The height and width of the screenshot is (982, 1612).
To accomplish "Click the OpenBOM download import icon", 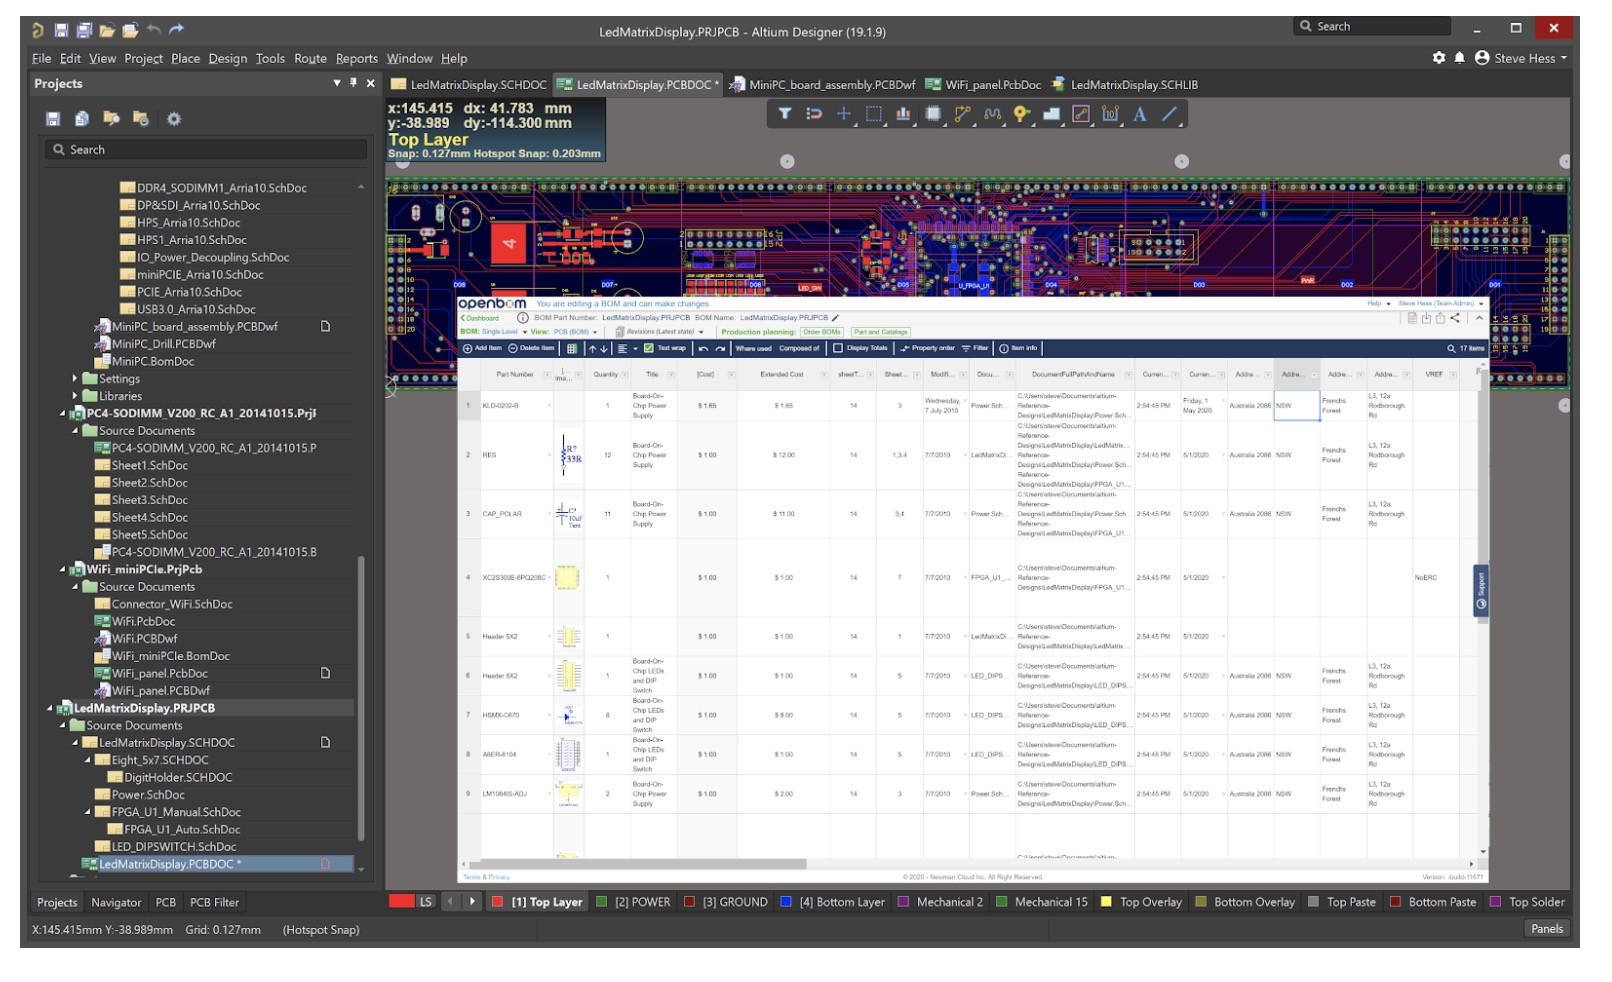I will pyautogui.click(x=1426, y=318).
